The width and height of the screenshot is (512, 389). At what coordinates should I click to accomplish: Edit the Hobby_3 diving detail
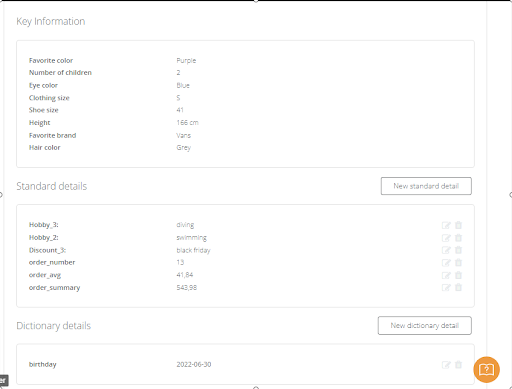[446, 225]
